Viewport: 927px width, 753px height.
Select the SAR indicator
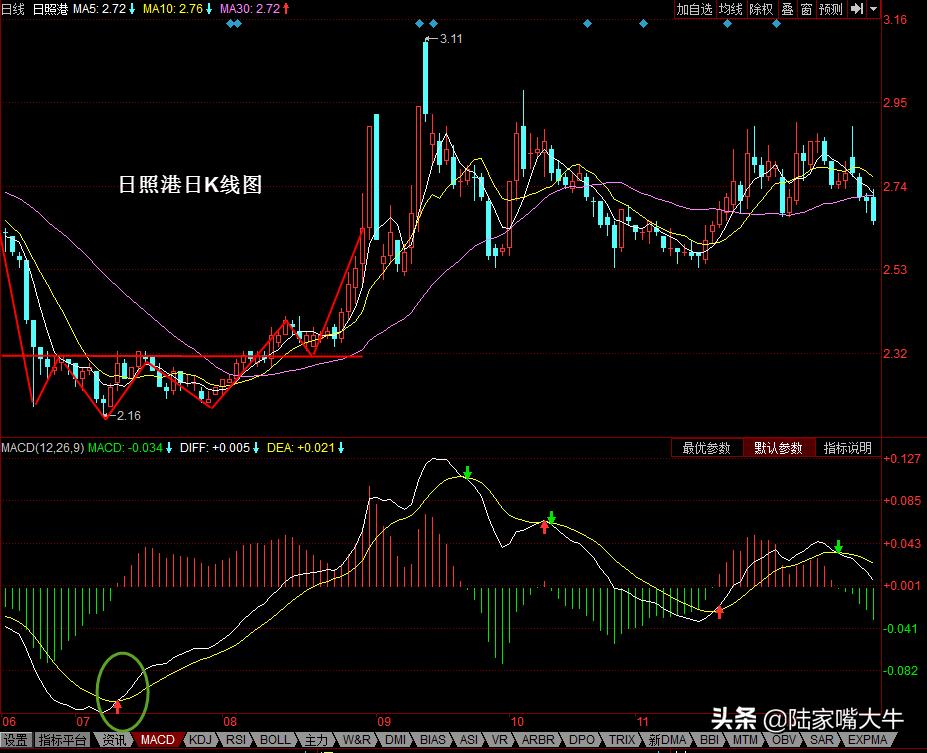[x=823, y=740]
